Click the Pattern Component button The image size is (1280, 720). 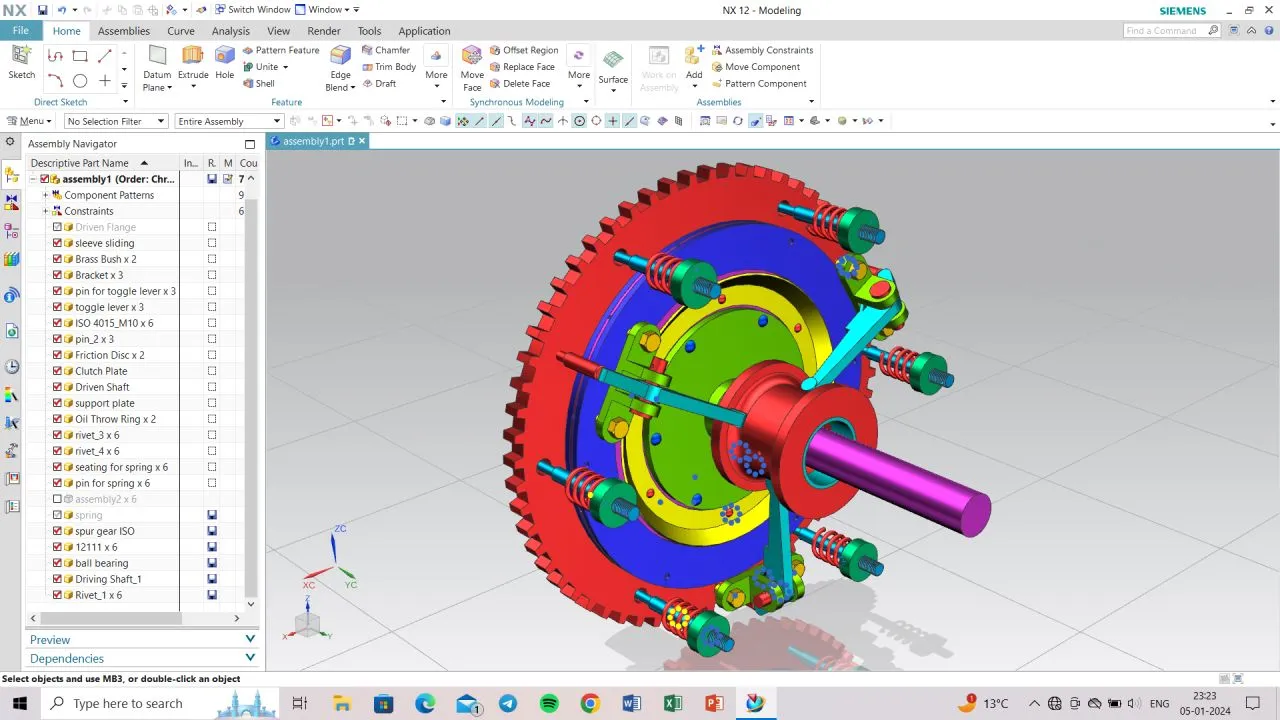pos(759,84)
